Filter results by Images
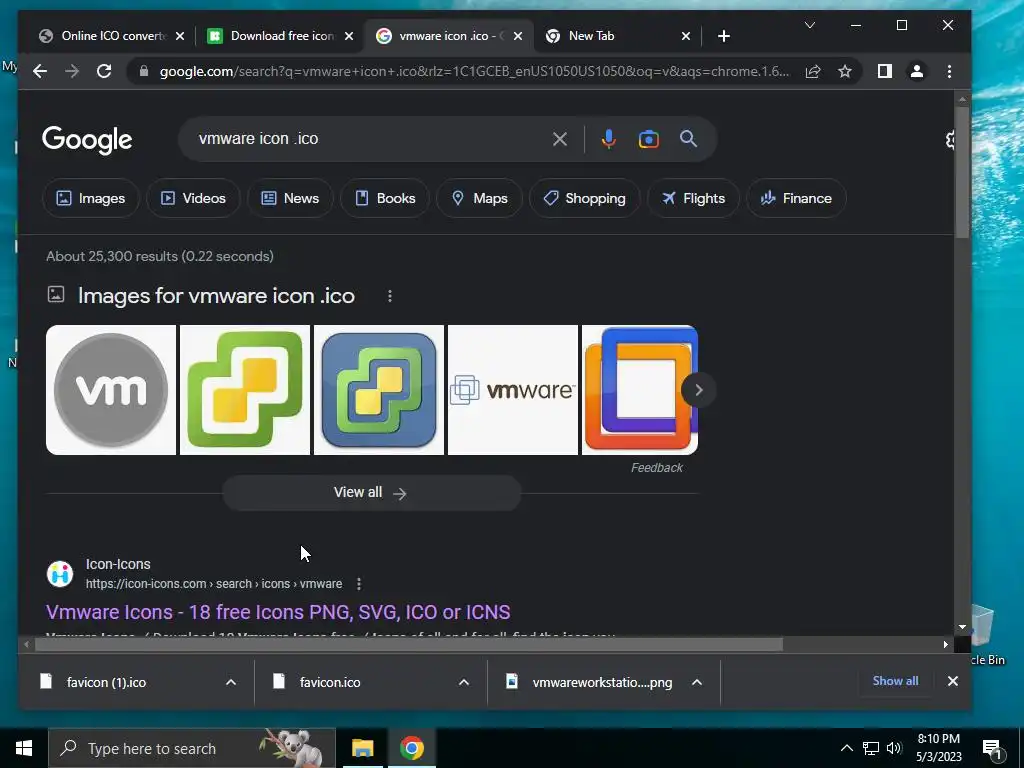This screenshot has height=768, width=1024. (x=91, y=198)
